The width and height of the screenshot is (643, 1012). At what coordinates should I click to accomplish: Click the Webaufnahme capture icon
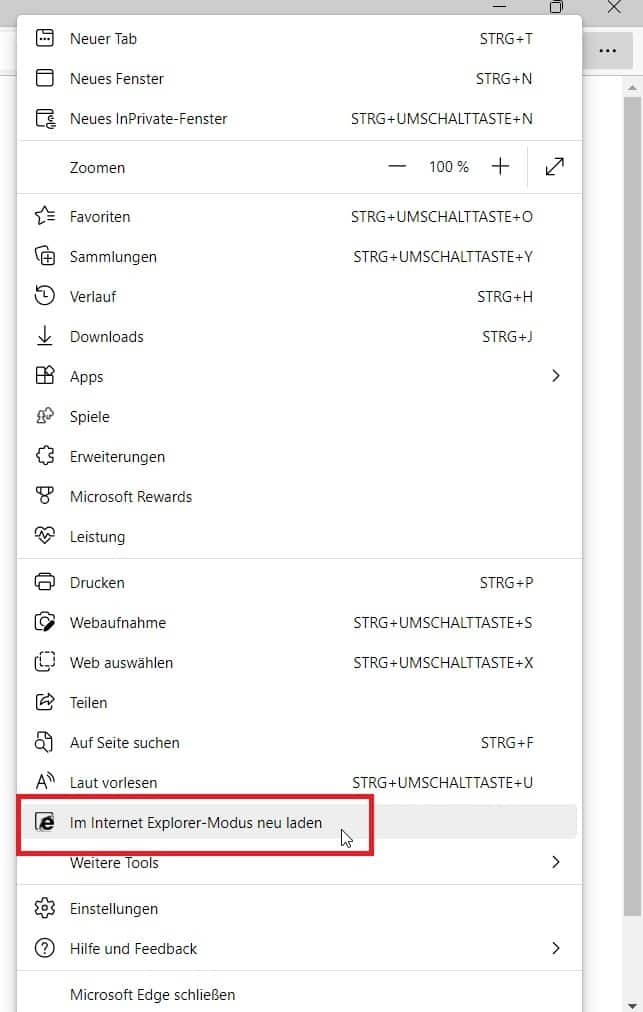44,623
